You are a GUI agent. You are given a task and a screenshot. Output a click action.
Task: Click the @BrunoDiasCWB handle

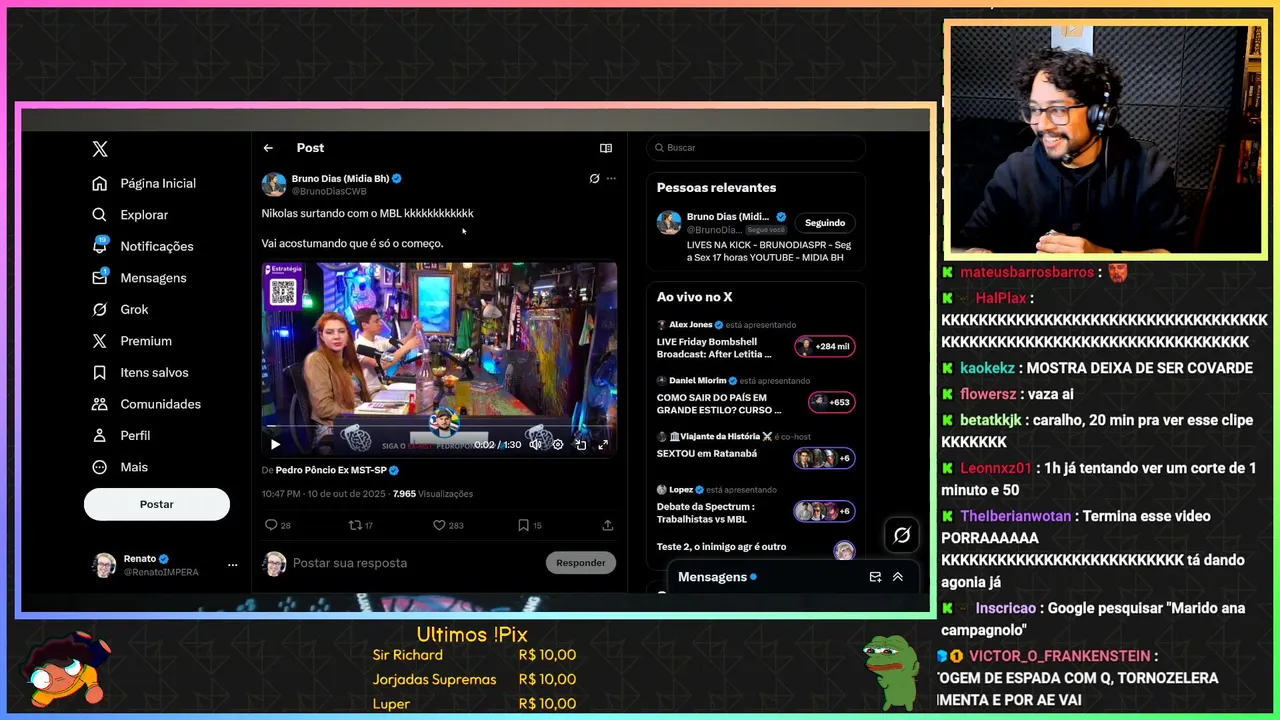(329, 191)
